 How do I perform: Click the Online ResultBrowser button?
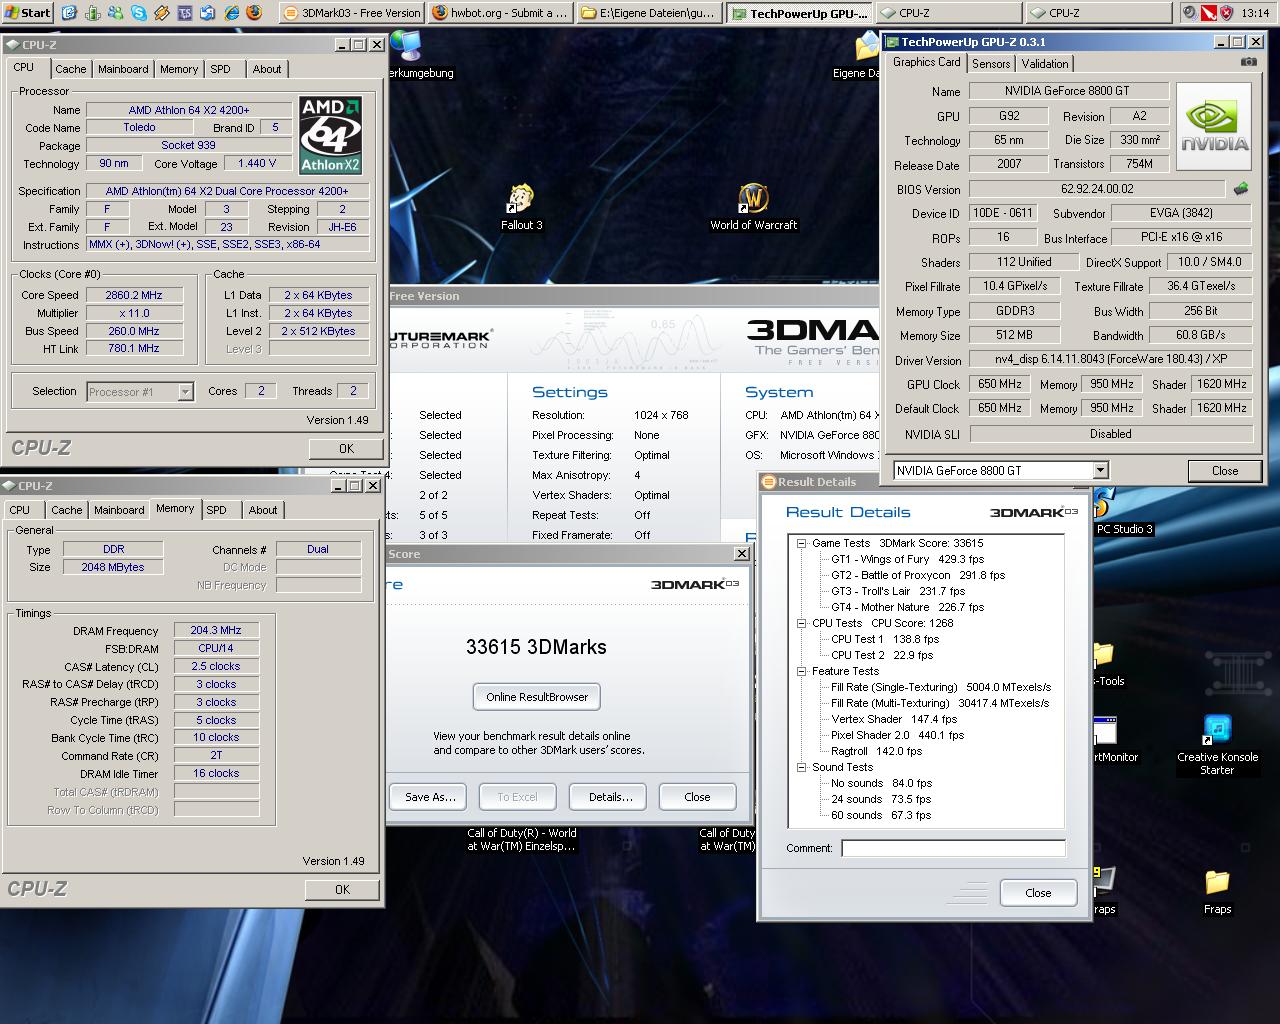538,697
